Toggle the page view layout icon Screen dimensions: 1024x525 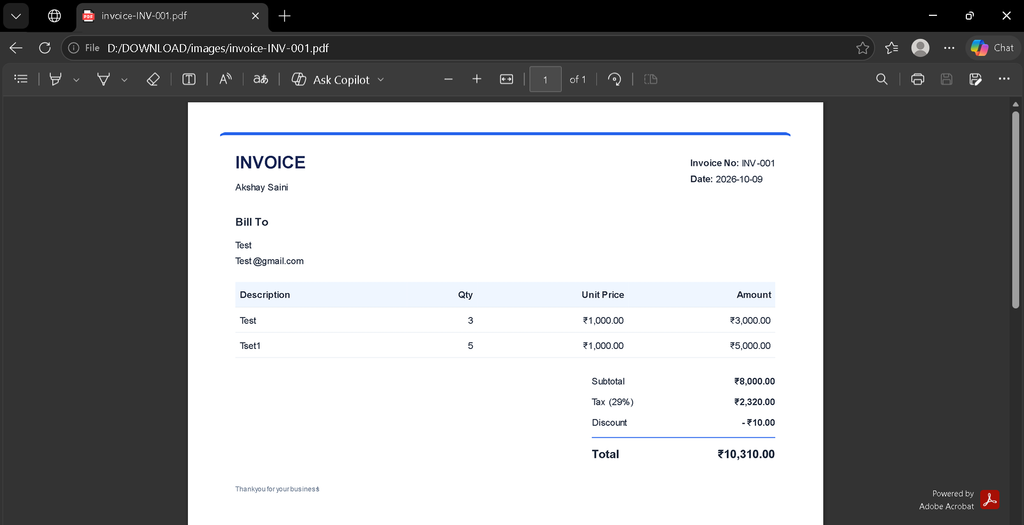click(650, 79)
